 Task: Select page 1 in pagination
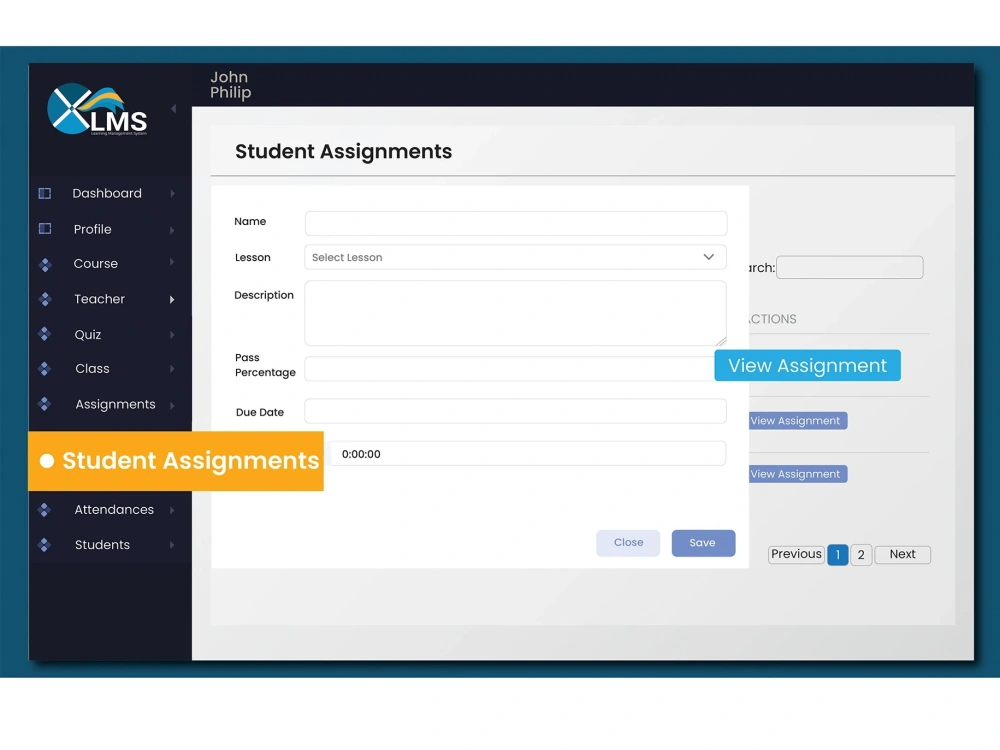tap(837, 555)
